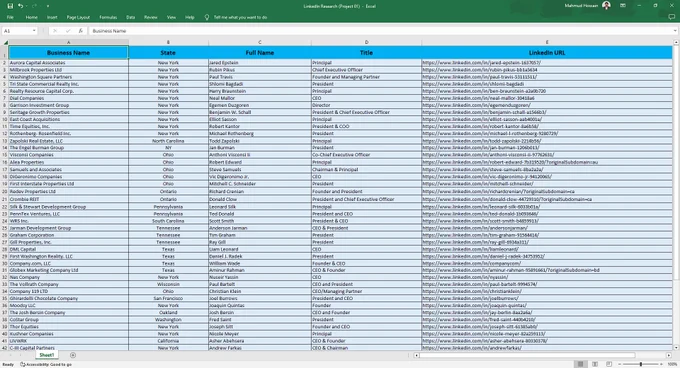The width and height of the screenshot is (680, 368).
Task: Click vertical scrollbar down arrow
Action: 676,348
